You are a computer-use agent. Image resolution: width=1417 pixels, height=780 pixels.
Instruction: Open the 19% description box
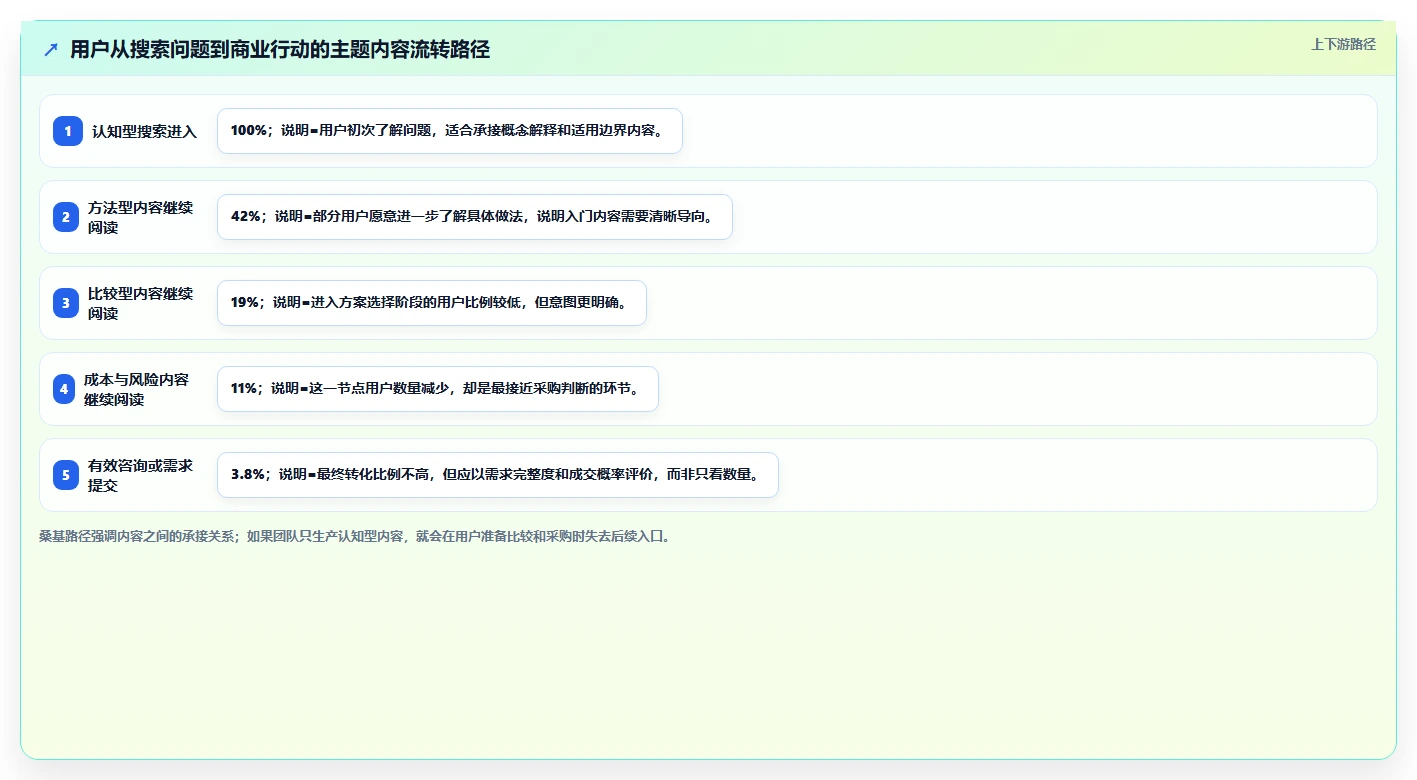(x=432, y=303)
